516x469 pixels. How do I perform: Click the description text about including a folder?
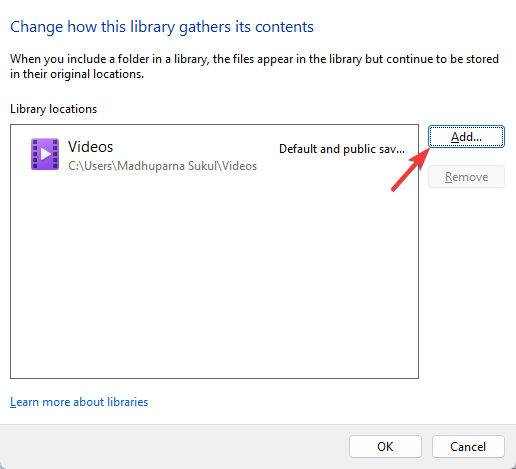(x=254, y=66)
